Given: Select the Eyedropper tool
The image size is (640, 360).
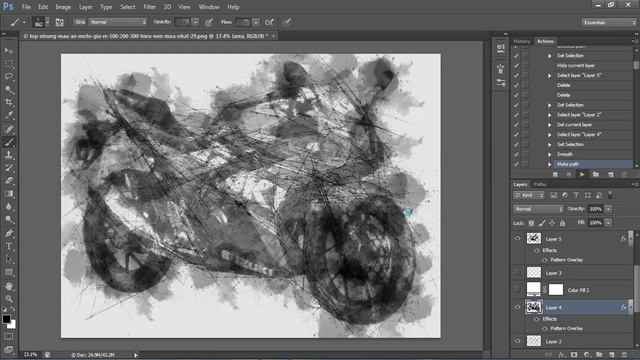Looking at the screenshot, I should (9, 116).
